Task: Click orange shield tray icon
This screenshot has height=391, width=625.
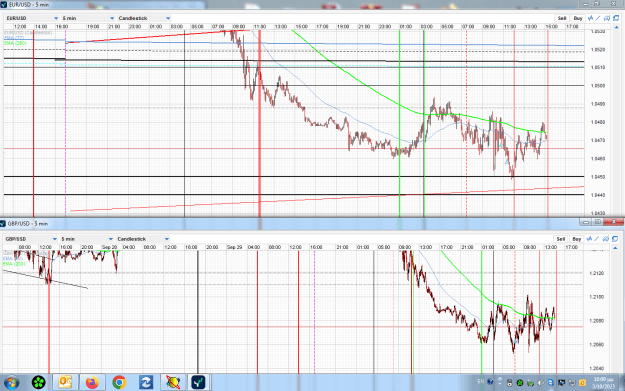Action: [582, 383]
